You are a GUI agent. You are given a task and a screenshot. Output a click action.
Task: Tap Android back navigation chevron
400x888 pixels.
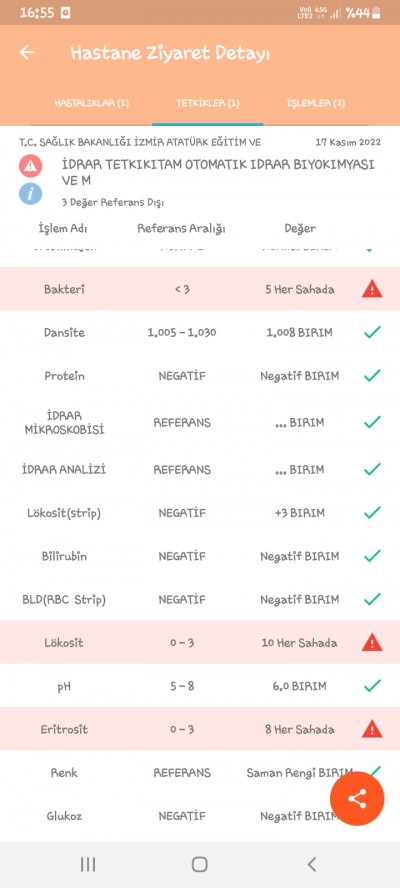coord(311,864)
